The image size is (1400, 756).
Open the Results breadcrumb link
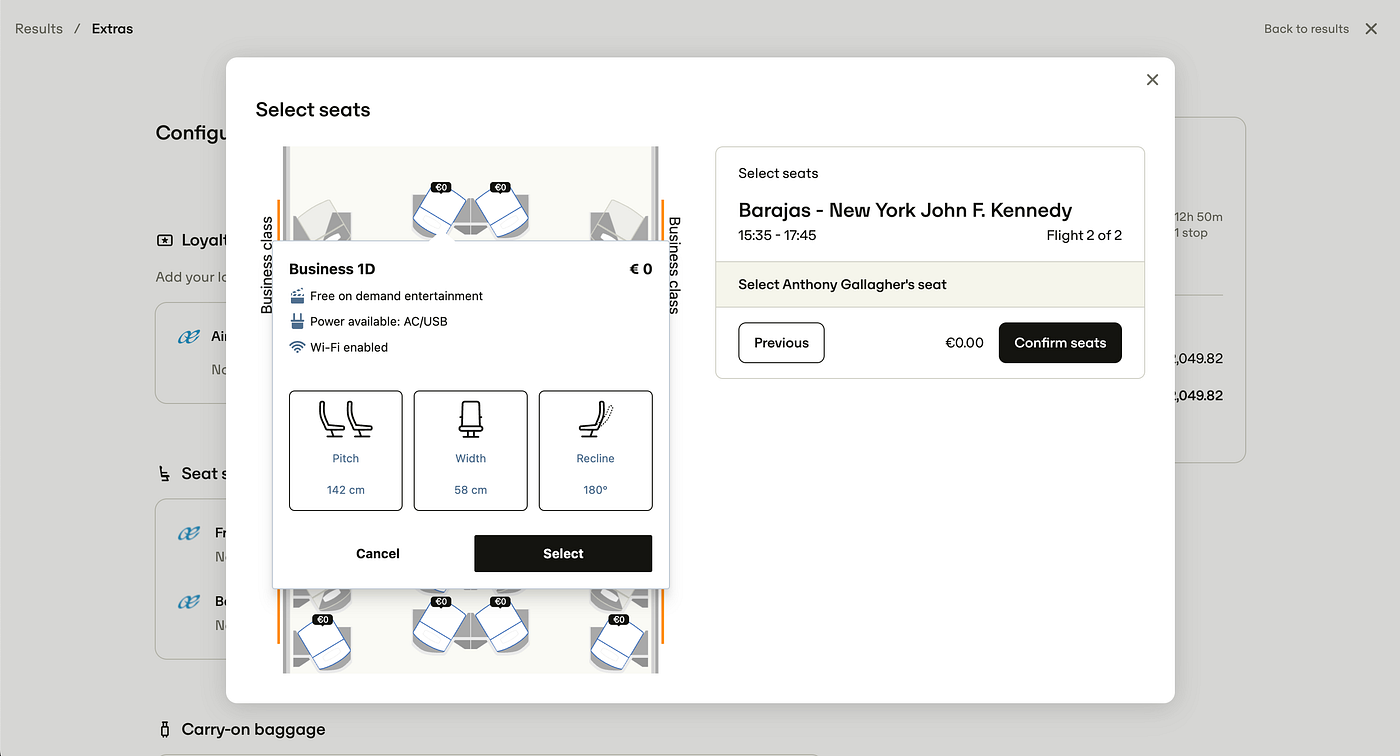39,29
